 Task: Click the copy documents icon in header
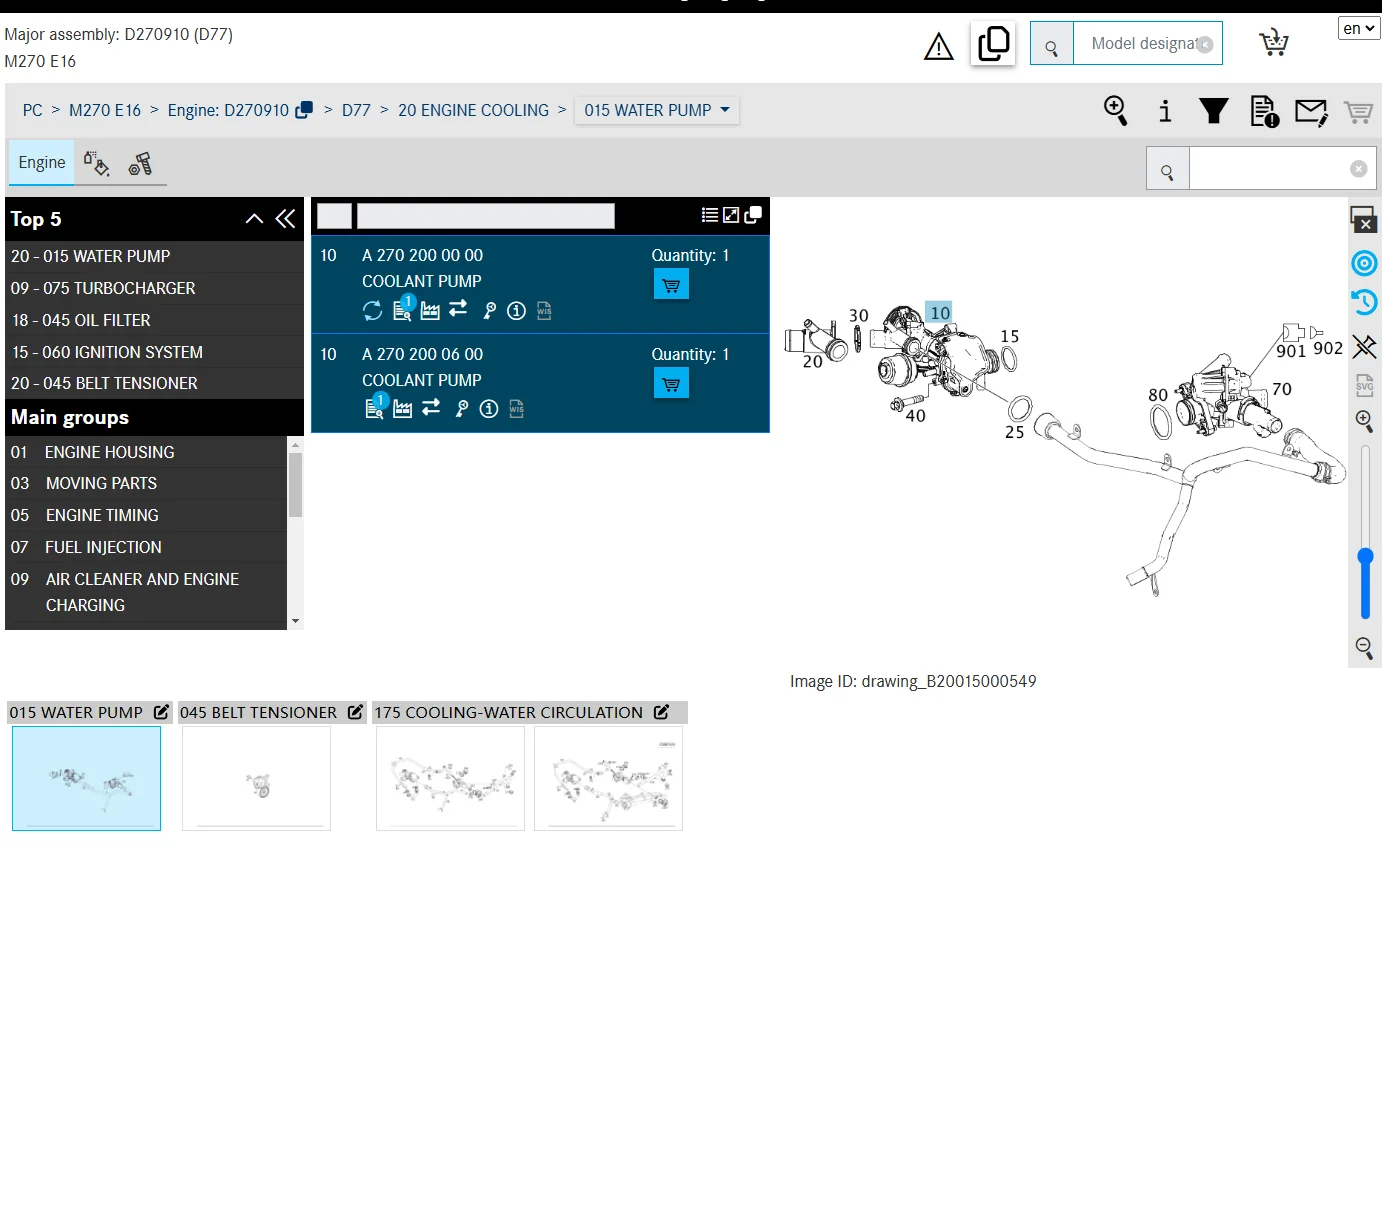point(994,44)
